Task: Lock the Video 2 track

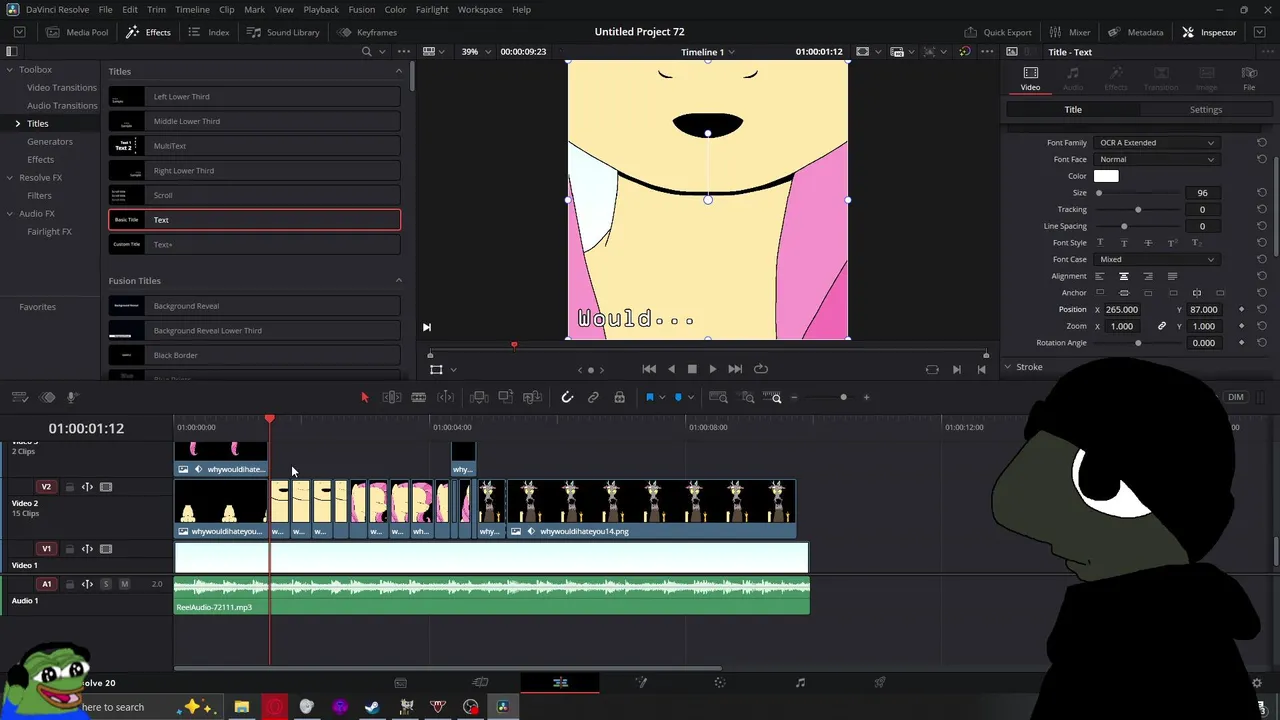Action: coord(69,487)
